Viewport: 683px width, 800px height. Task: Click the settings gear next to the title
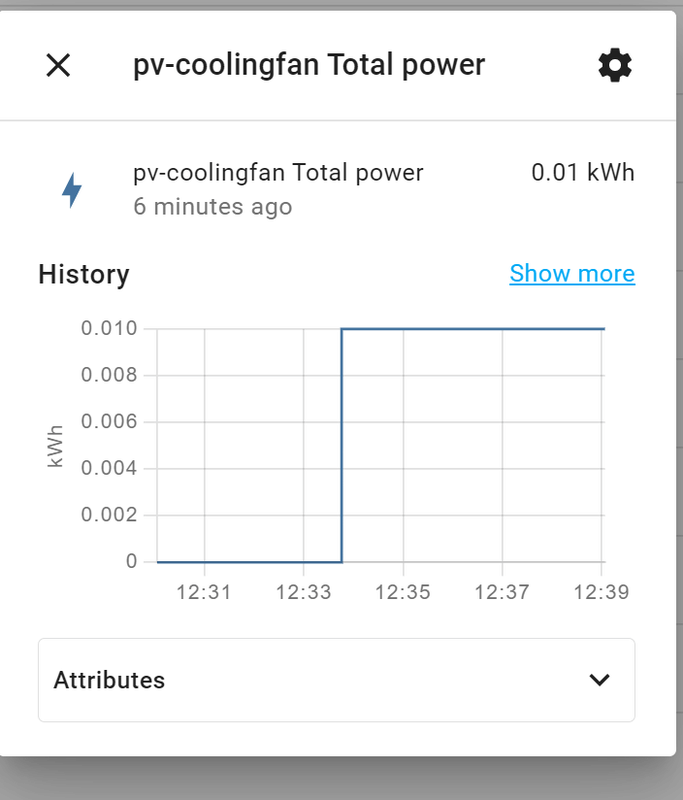coord(613,64)
